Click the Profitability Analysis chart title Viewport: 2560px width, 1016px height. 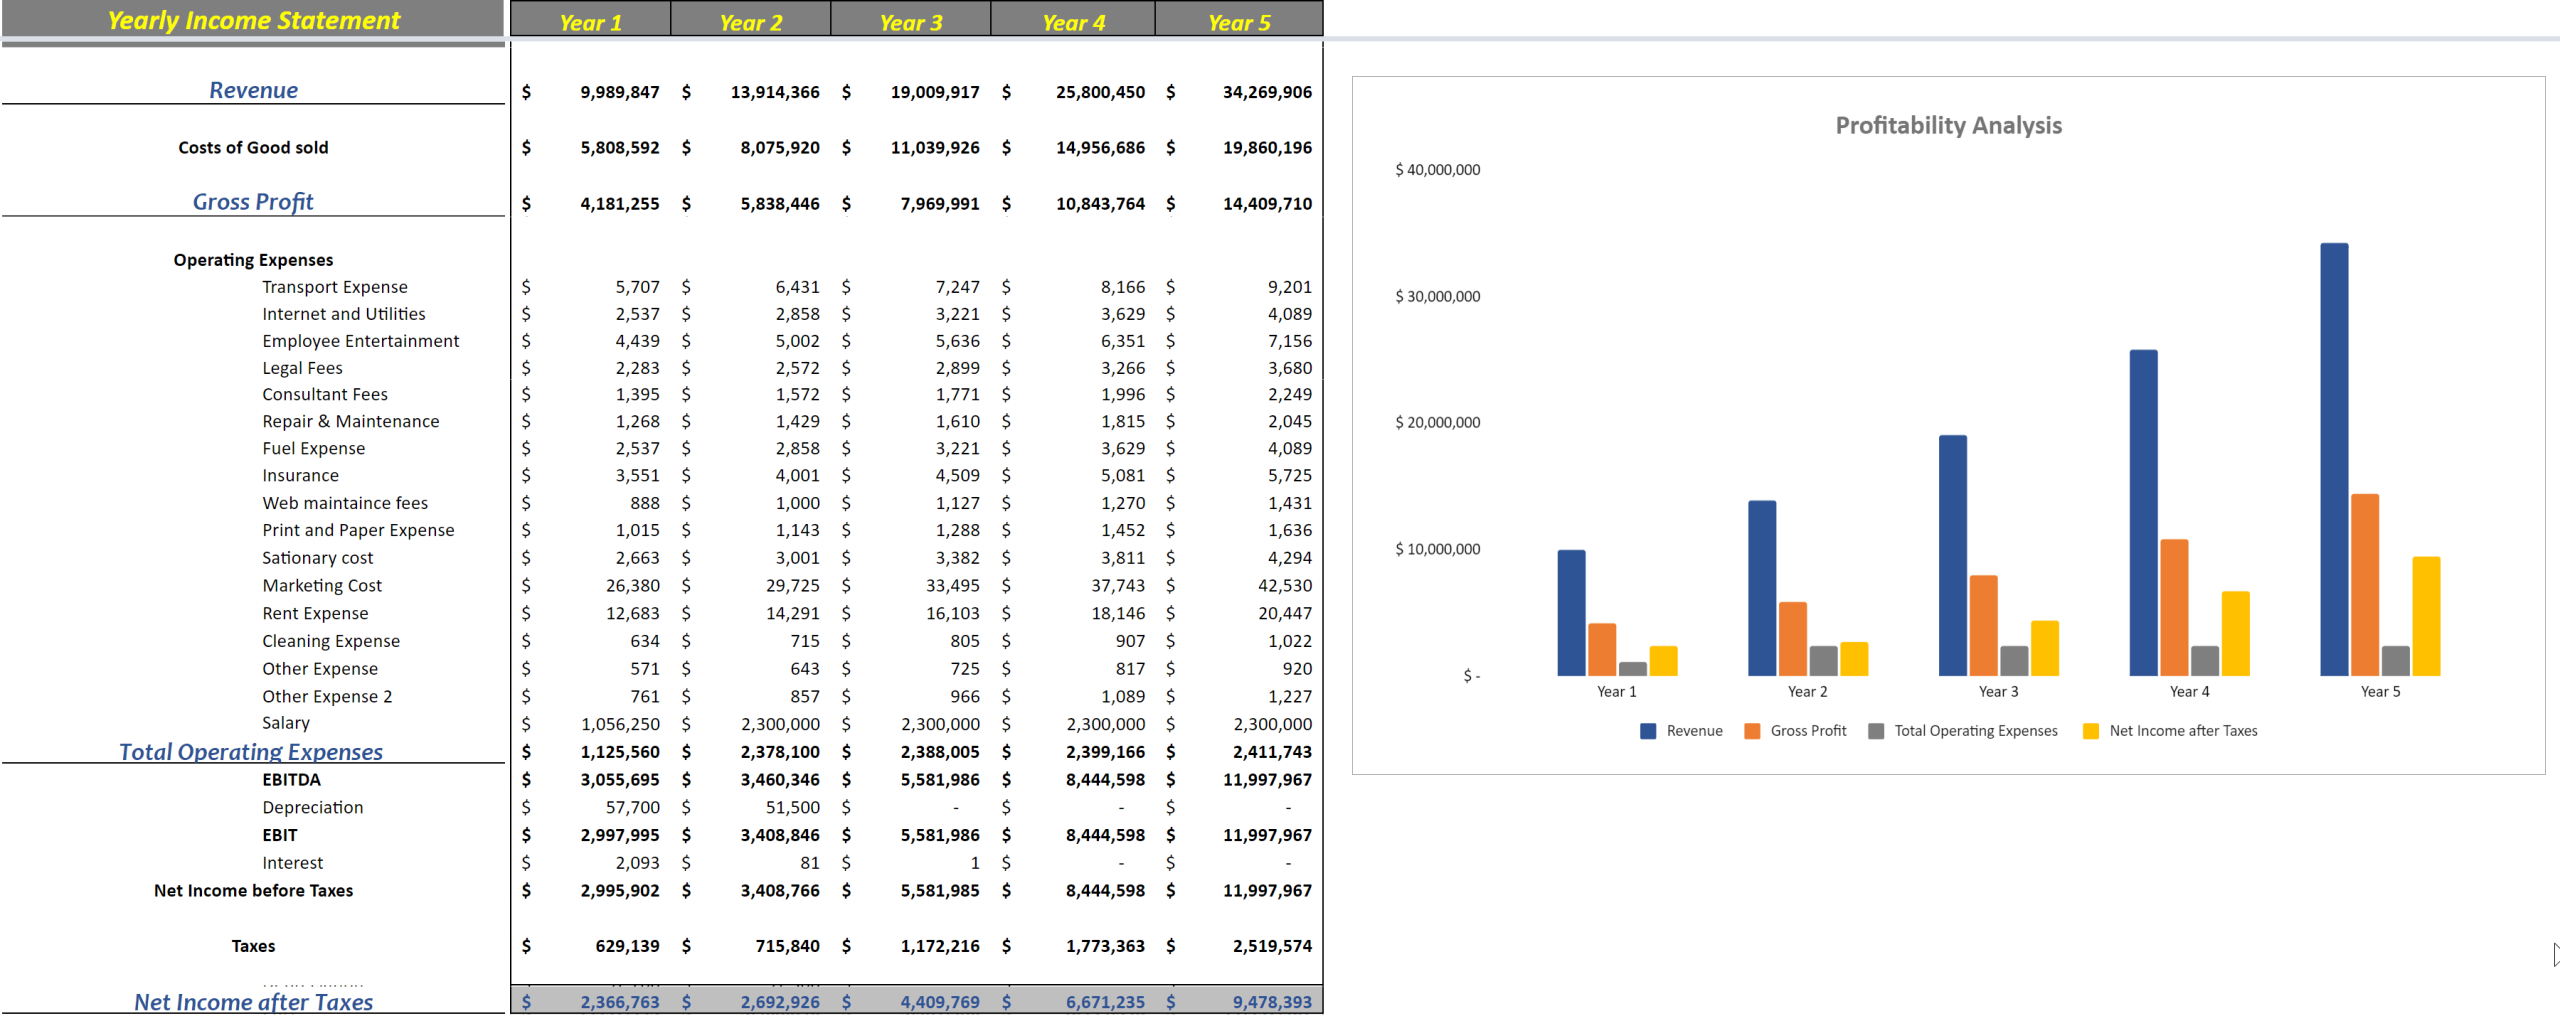(1948, 125)
